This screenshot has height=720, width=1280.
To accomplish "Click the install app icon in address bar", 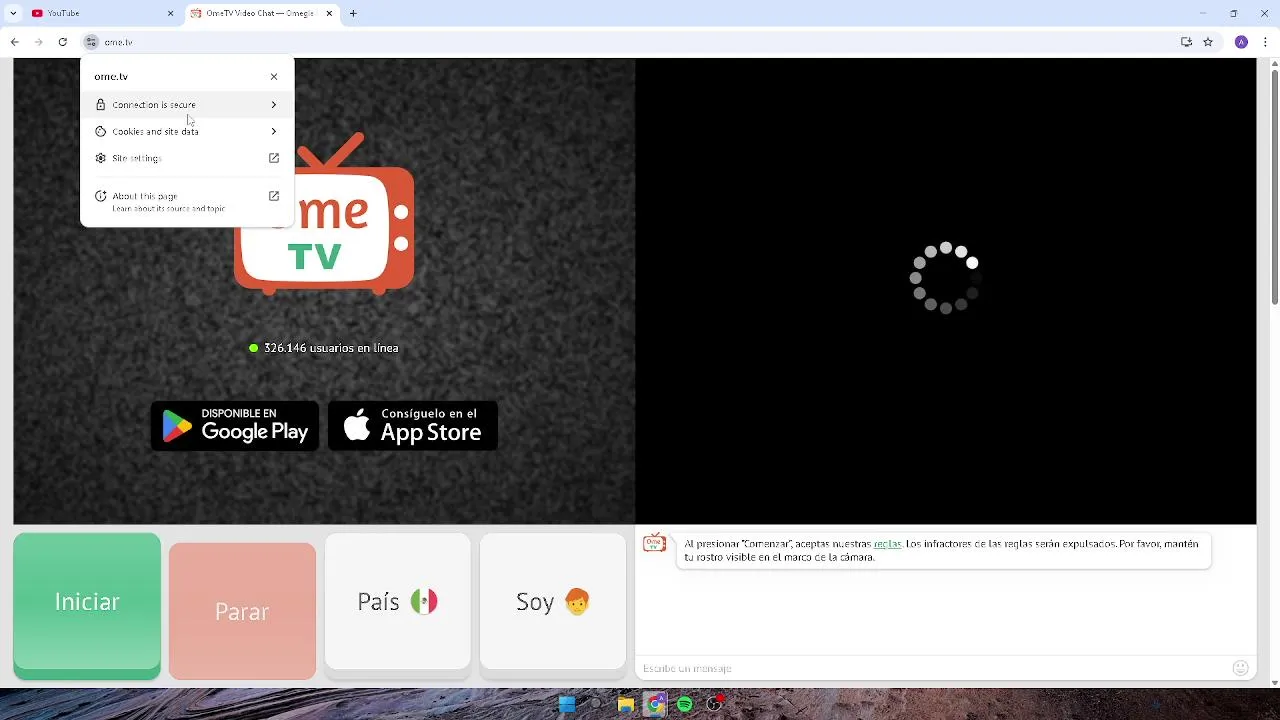I will click(1186, 42).
